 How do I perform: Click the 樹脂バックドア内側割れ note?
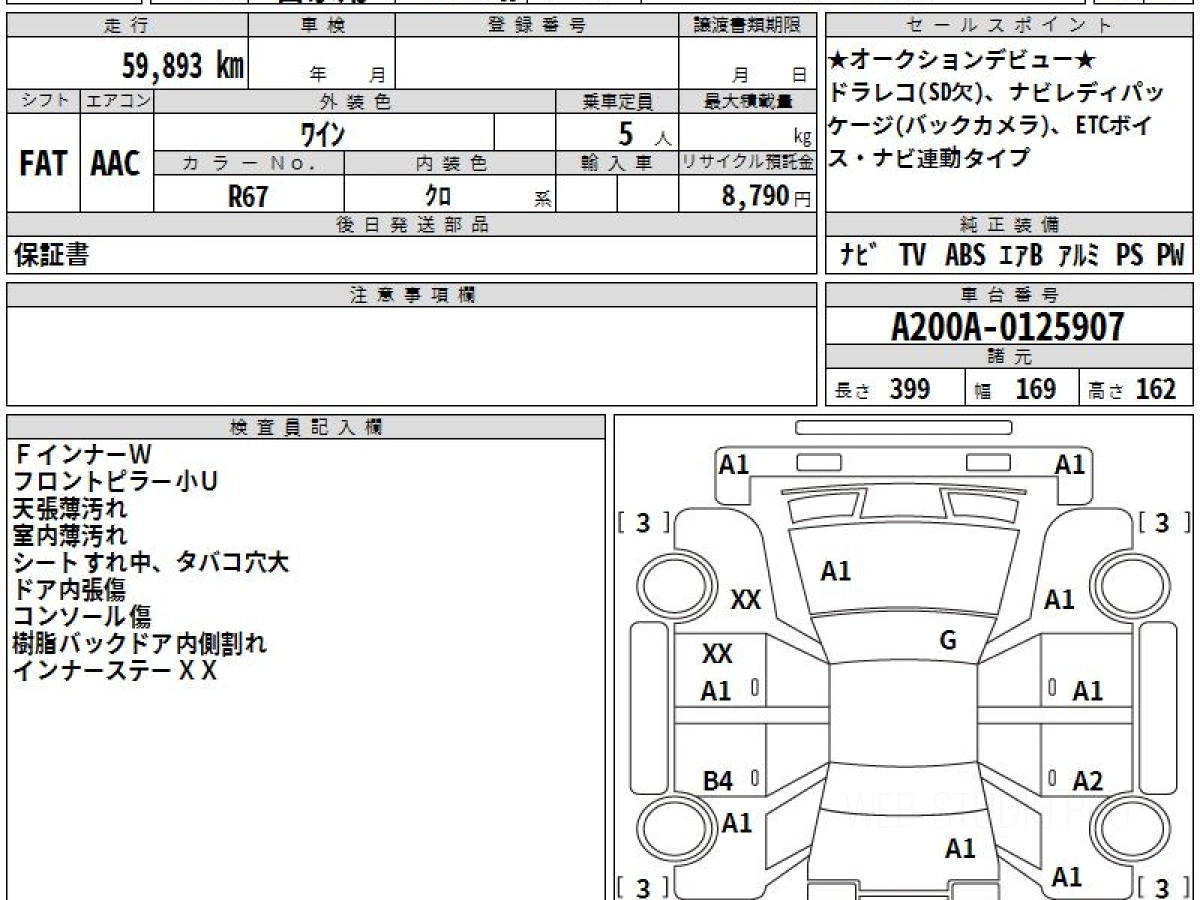tap(140, 644)
